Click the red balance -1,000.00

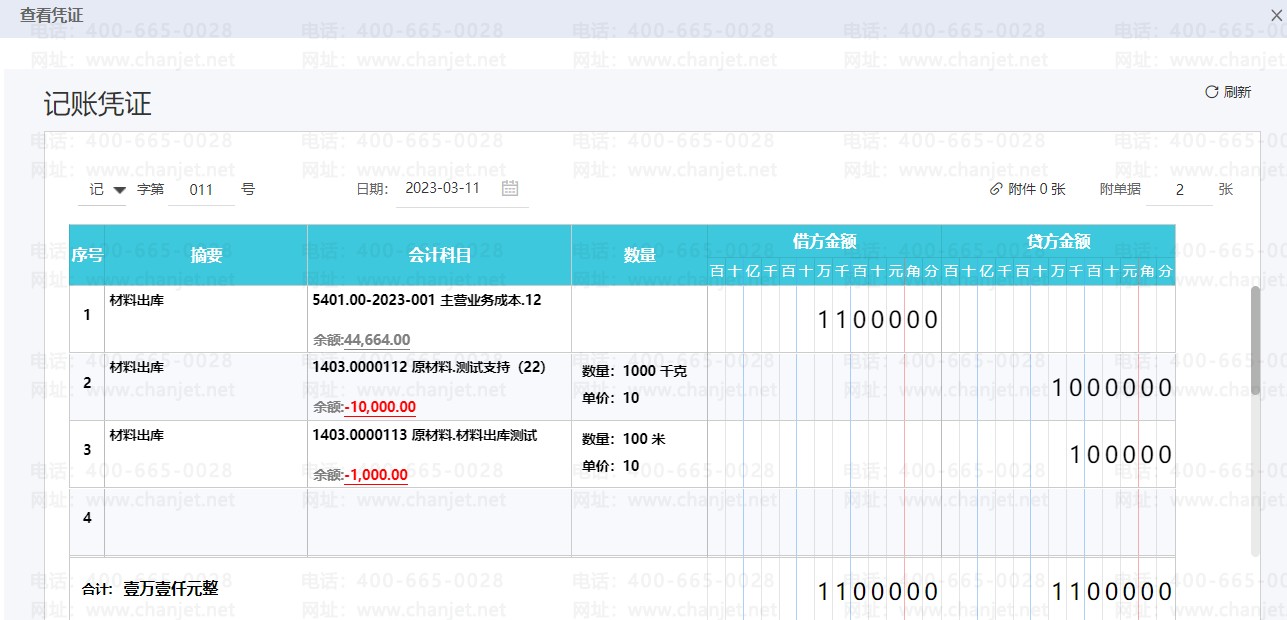point(376,475)
